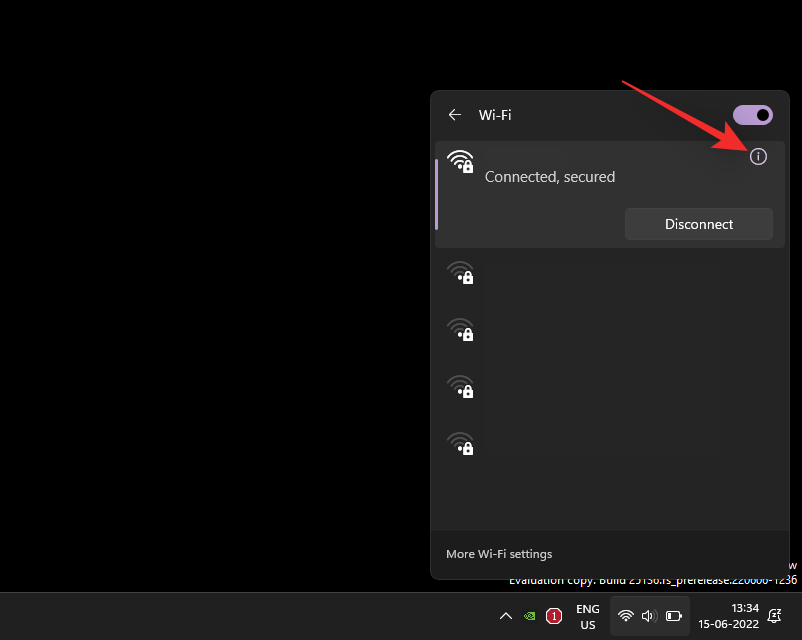802x640 pixels.
Task: Open More Wi-Fi settings
Action: pos(499,553)
